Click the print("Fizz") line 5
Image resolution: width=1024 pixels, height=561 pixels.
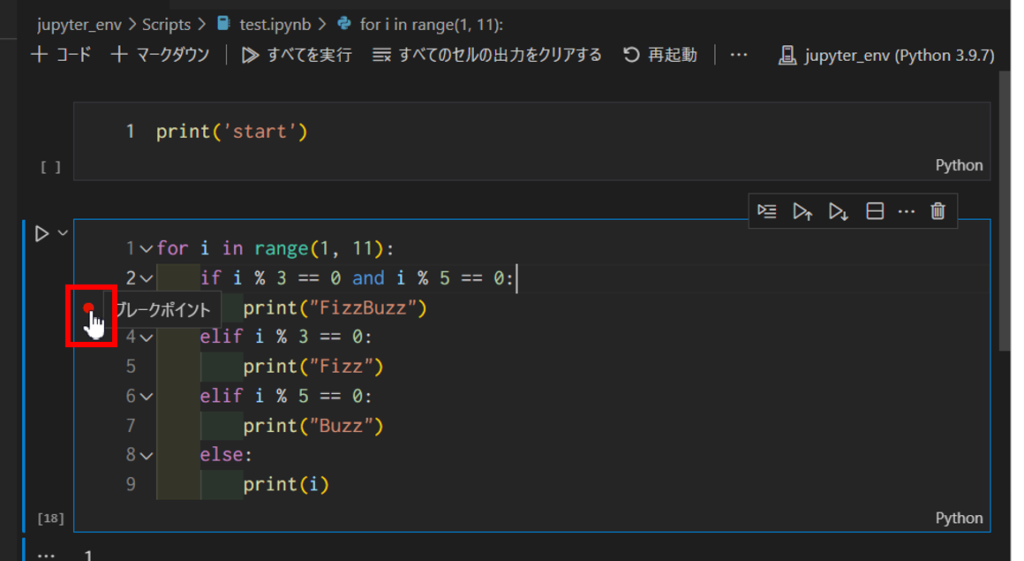313,366
